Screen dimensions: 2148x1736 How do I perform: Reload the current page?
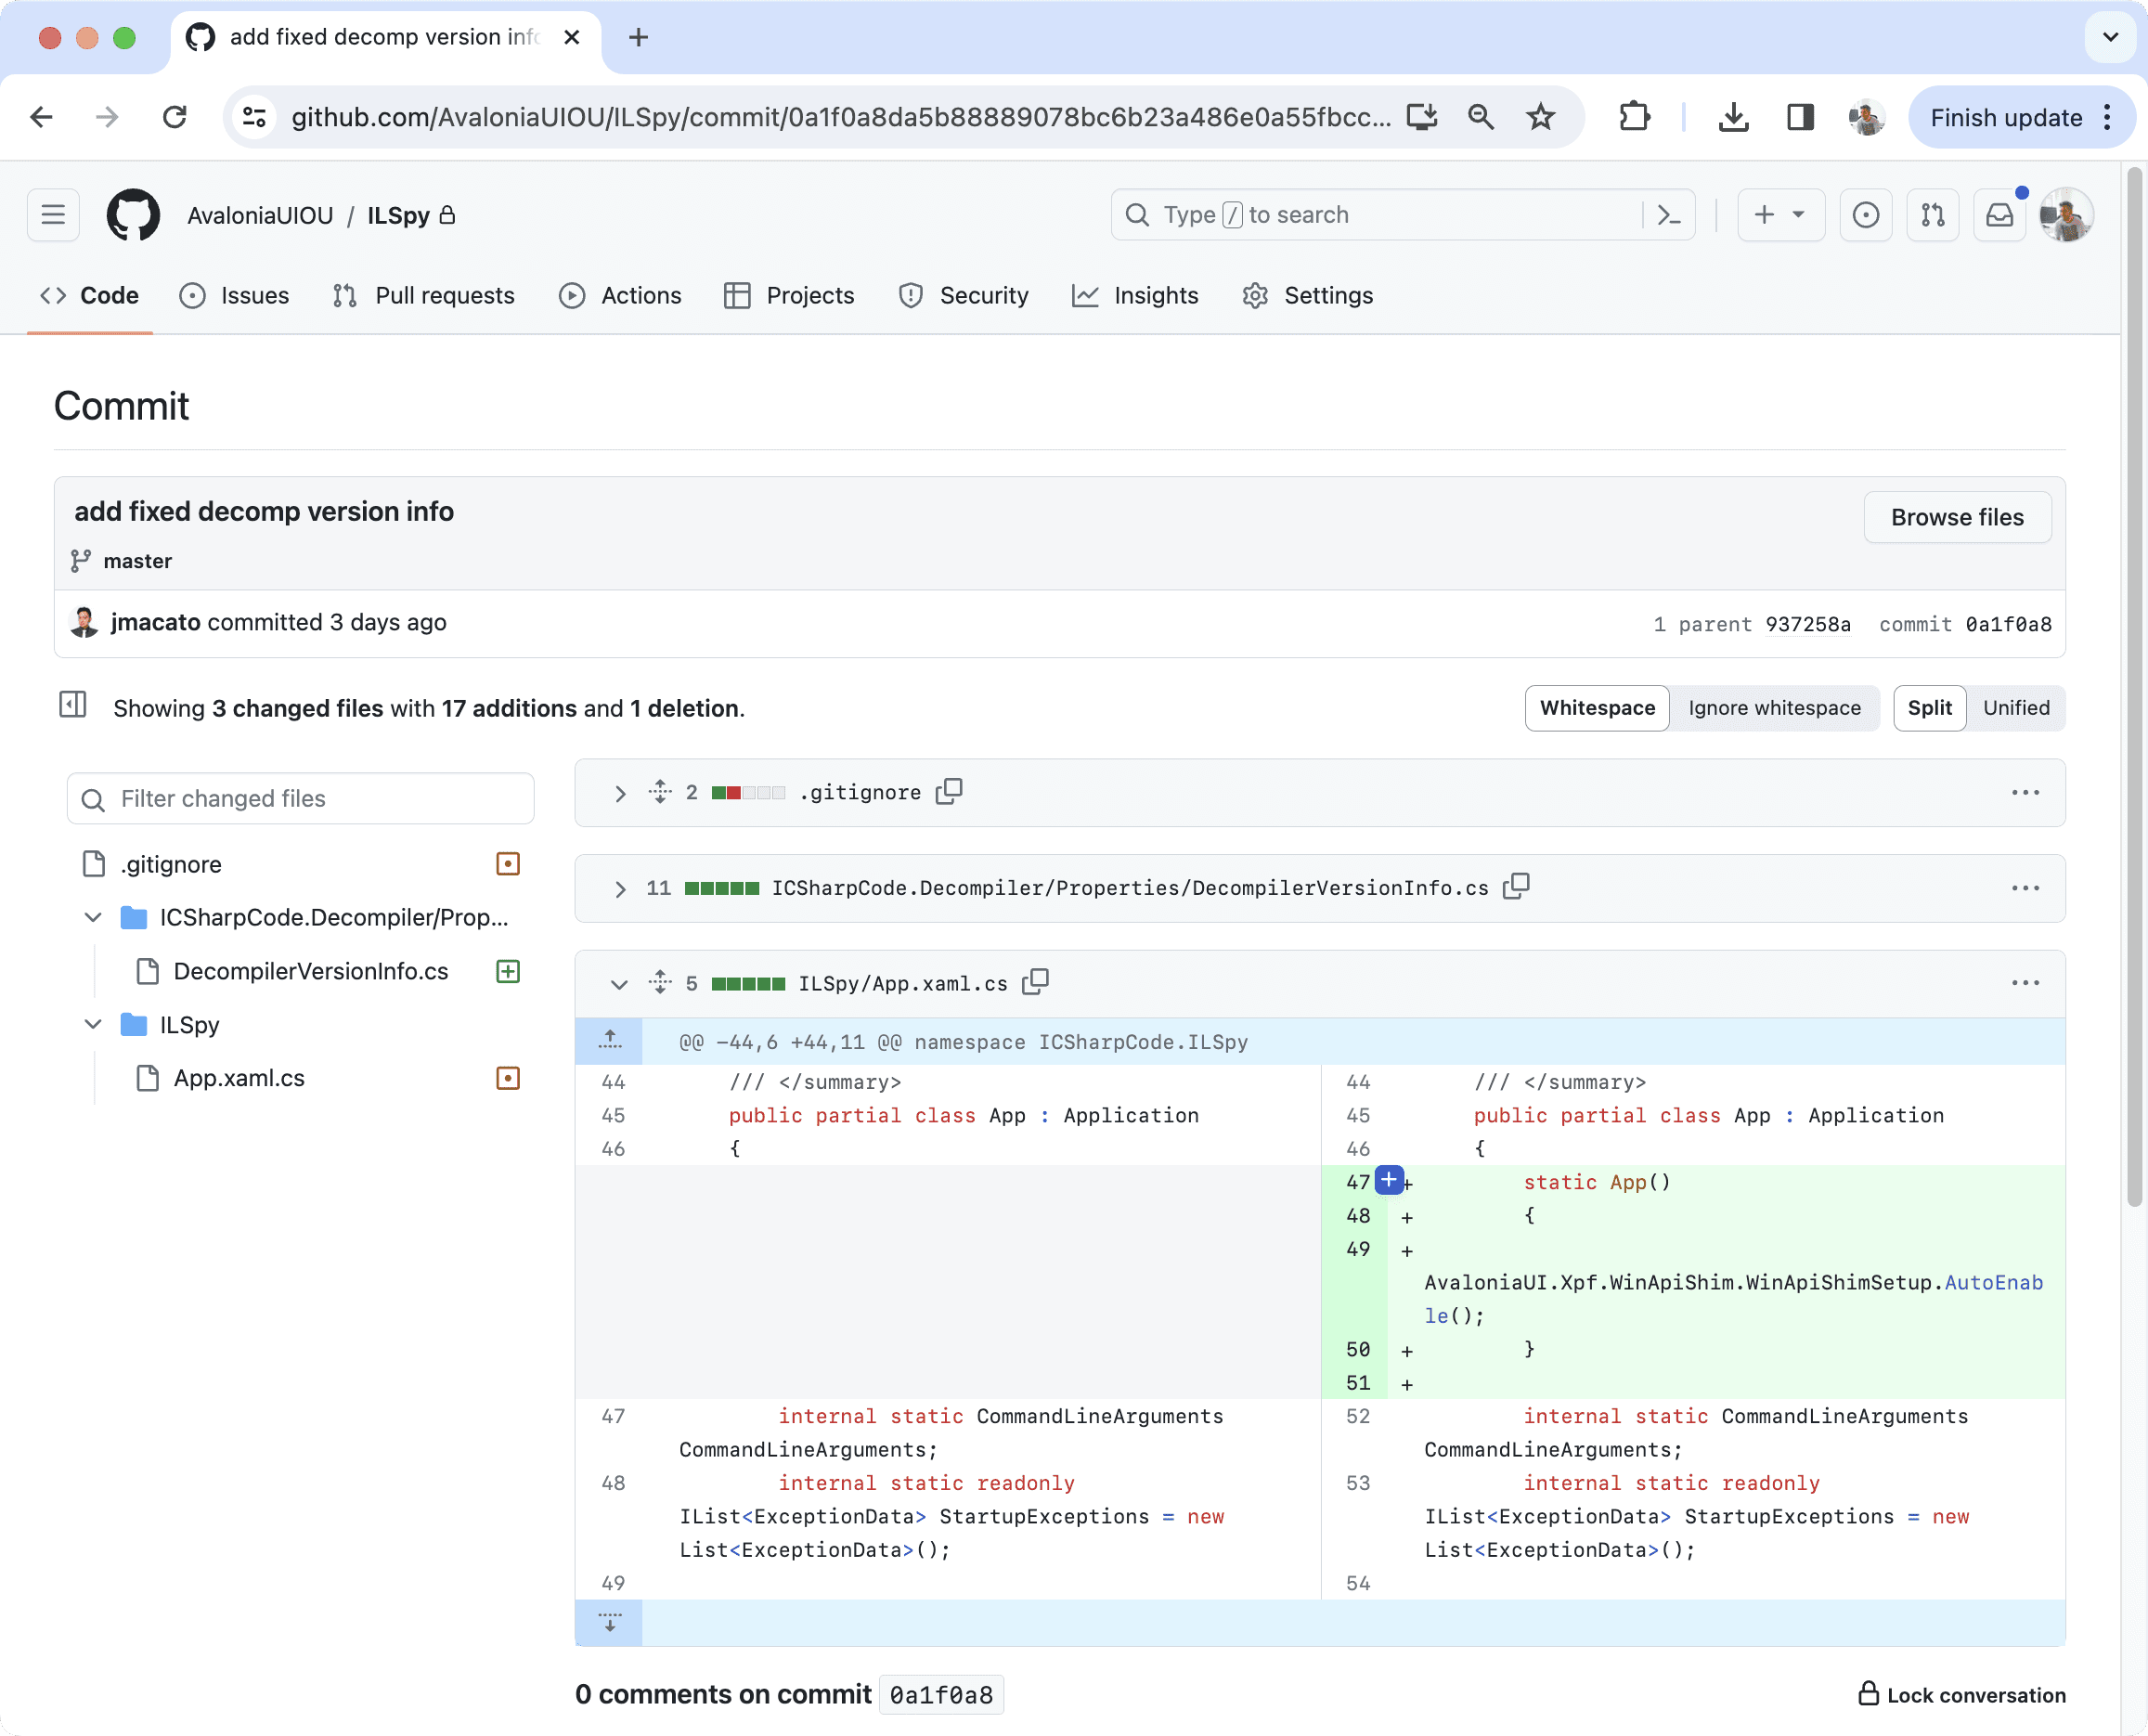point(175,118)
